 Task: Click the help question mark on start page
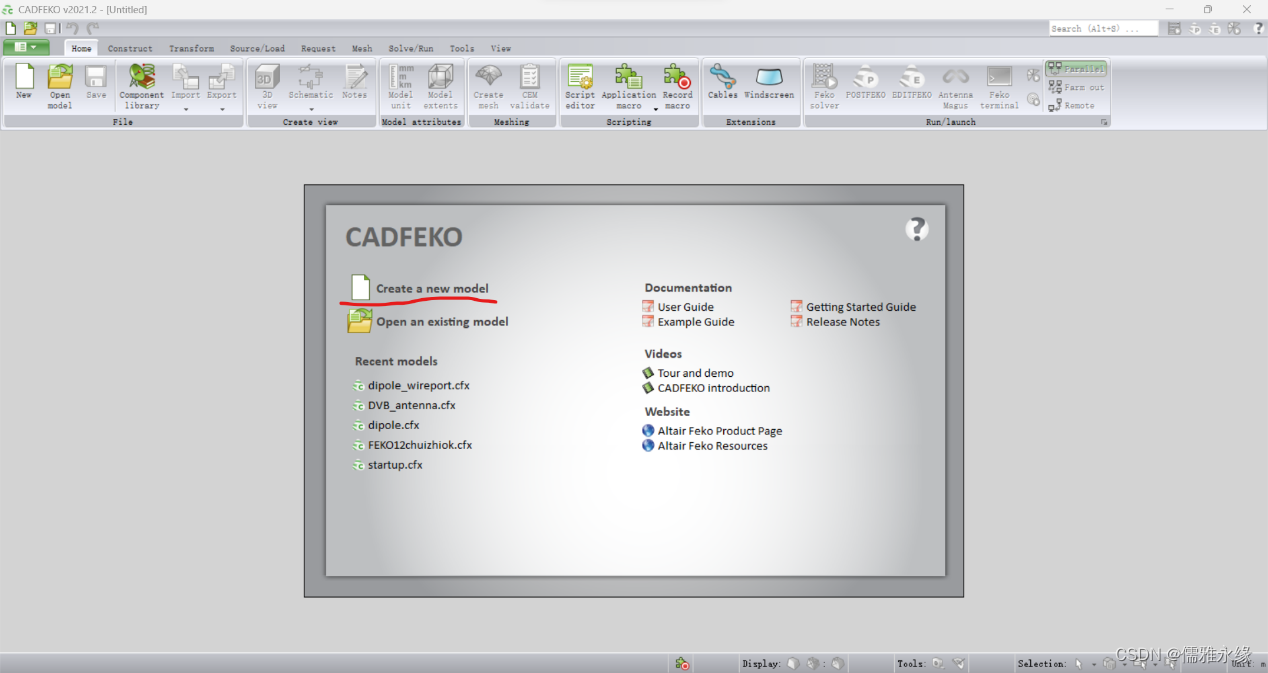point(917,229)
